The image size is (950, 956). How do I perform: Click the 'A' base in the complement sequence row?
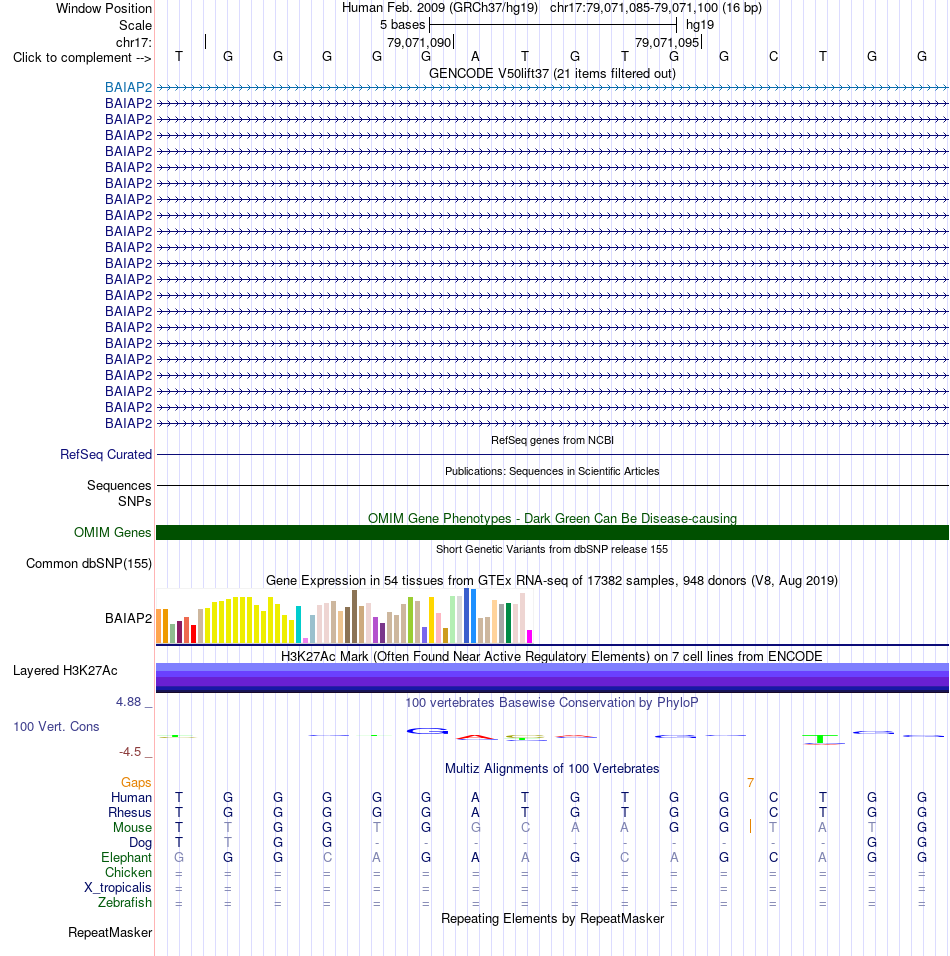pyautogui.click(x=475, y=57)
